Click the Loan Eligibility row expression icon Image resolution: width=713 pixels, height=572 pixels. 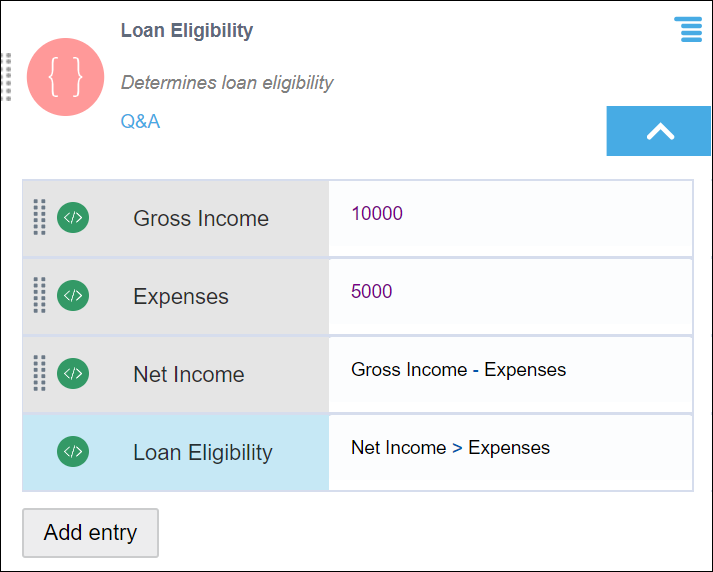[73, 451]
